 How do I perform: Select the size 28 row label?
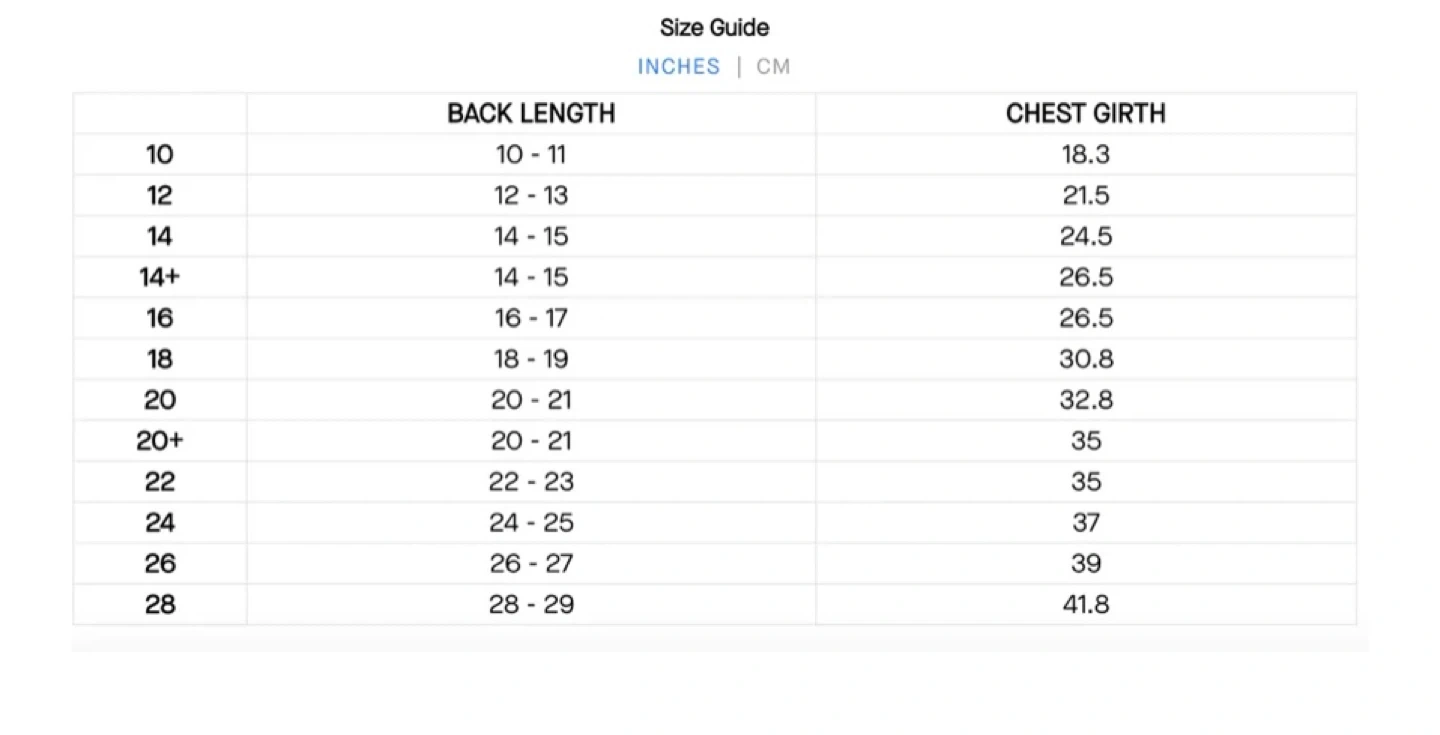pyautogui.click(x=160, y=605)
